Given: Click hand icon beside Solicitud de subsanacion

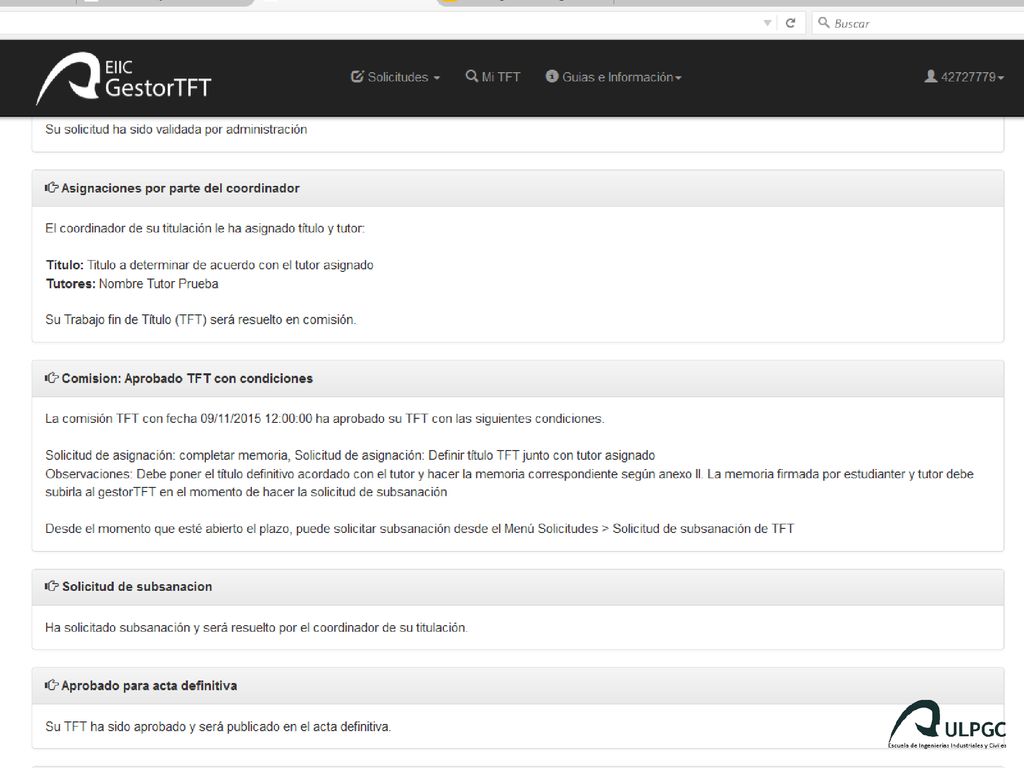Looking at the screenshot, I should point(52,586).
